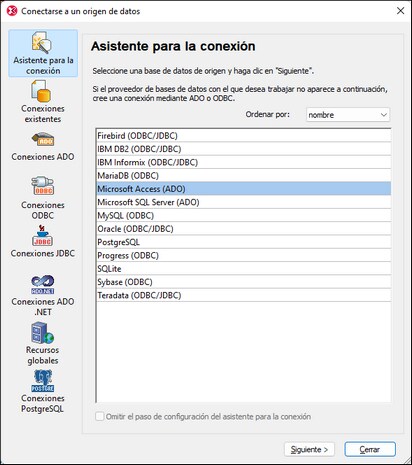Viewport: 412px width, 465px height.
Task: Open Recursos globales icon
Action: [42, 333]
